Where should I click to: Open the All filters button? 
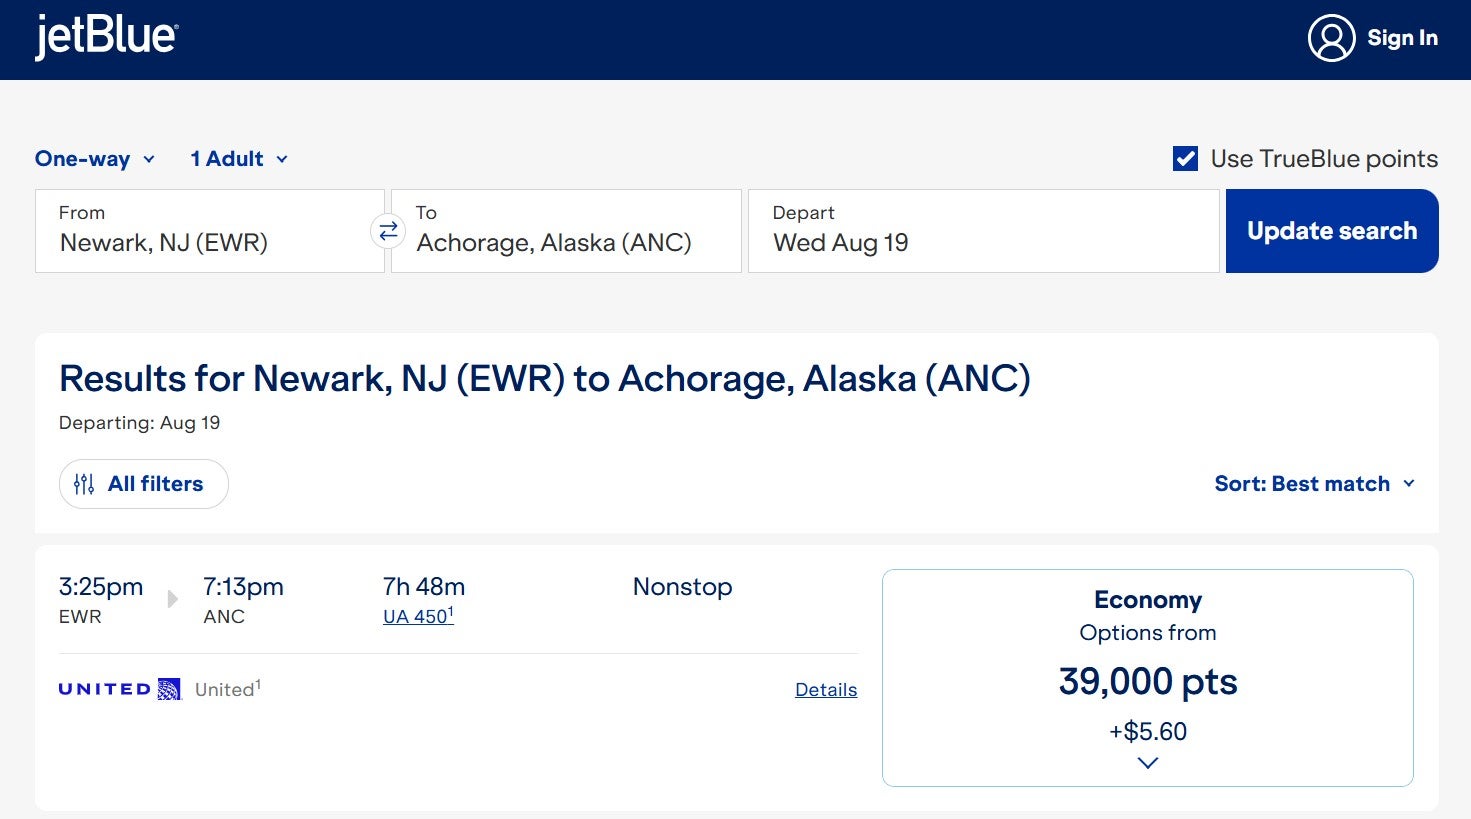point(144,484)
